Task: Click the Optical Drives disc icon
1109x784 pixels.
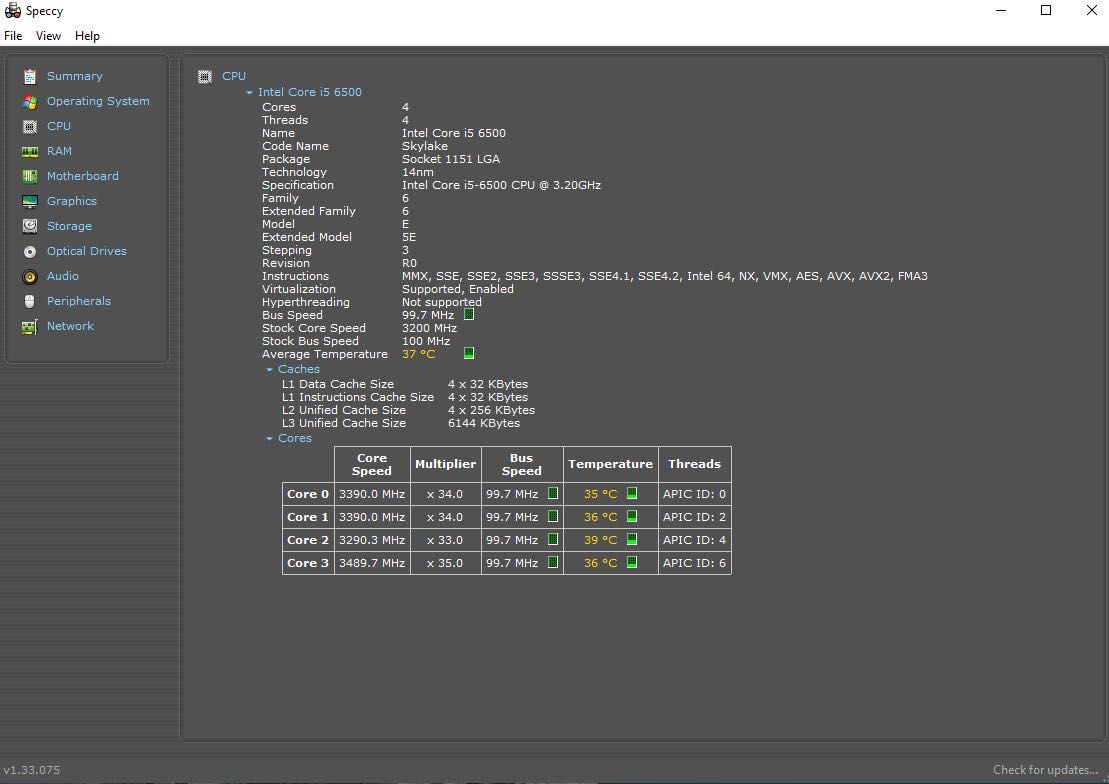Action: coord(30,251)
